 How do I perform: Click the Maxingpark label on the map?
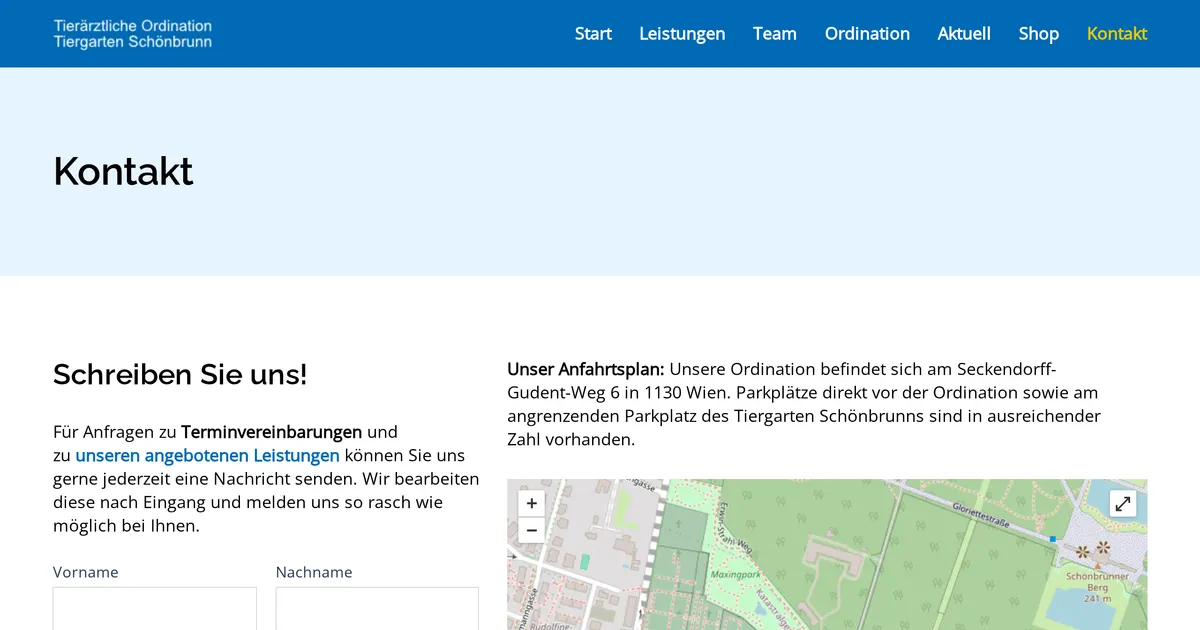coord(735,576)
